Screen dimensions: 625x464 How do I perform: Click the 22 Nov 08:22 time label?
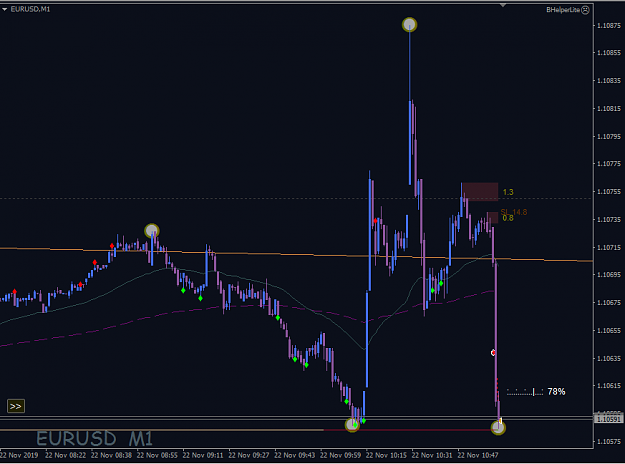pyautogui.click(x=65, y=455)
